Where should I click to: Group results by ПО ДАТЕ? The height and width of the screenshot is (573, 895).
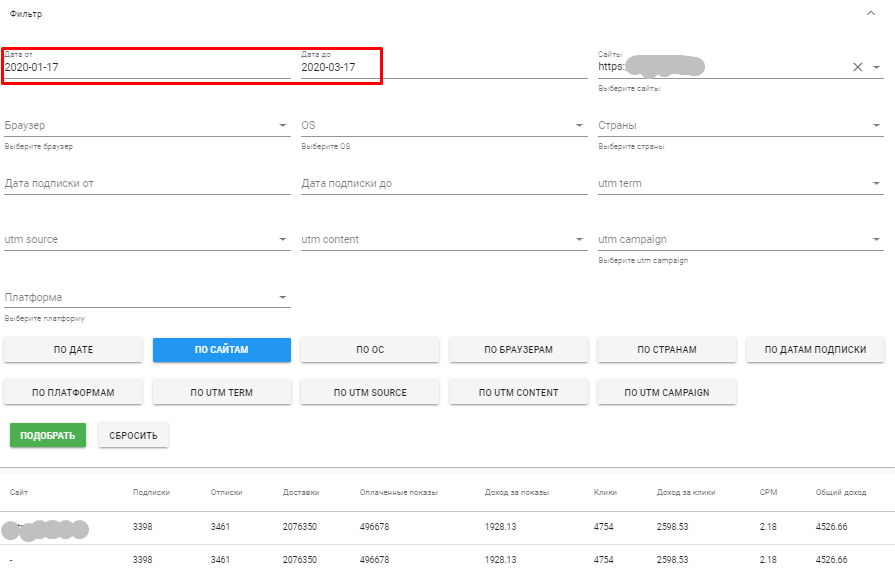pos(73,350)
